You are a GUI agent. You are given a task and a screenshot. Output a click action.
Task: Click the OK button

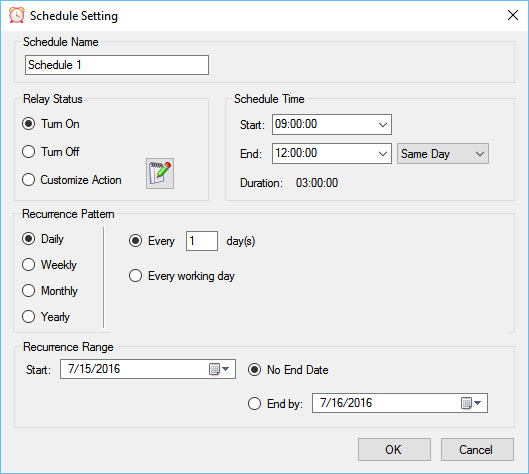394,449
